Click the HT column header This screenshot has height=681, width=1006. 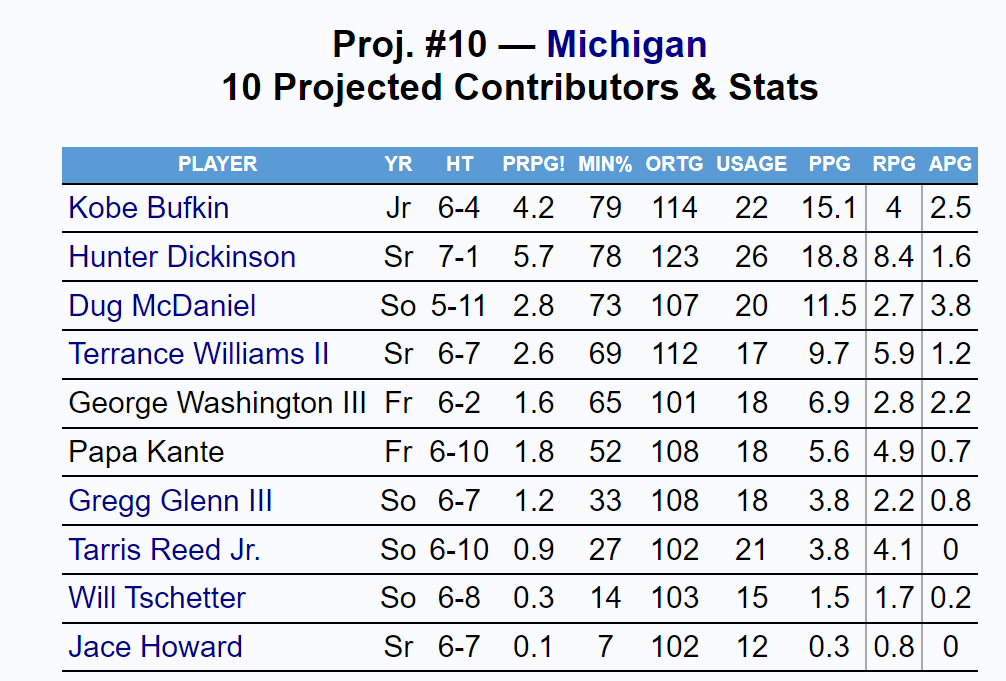click(459, 165)
